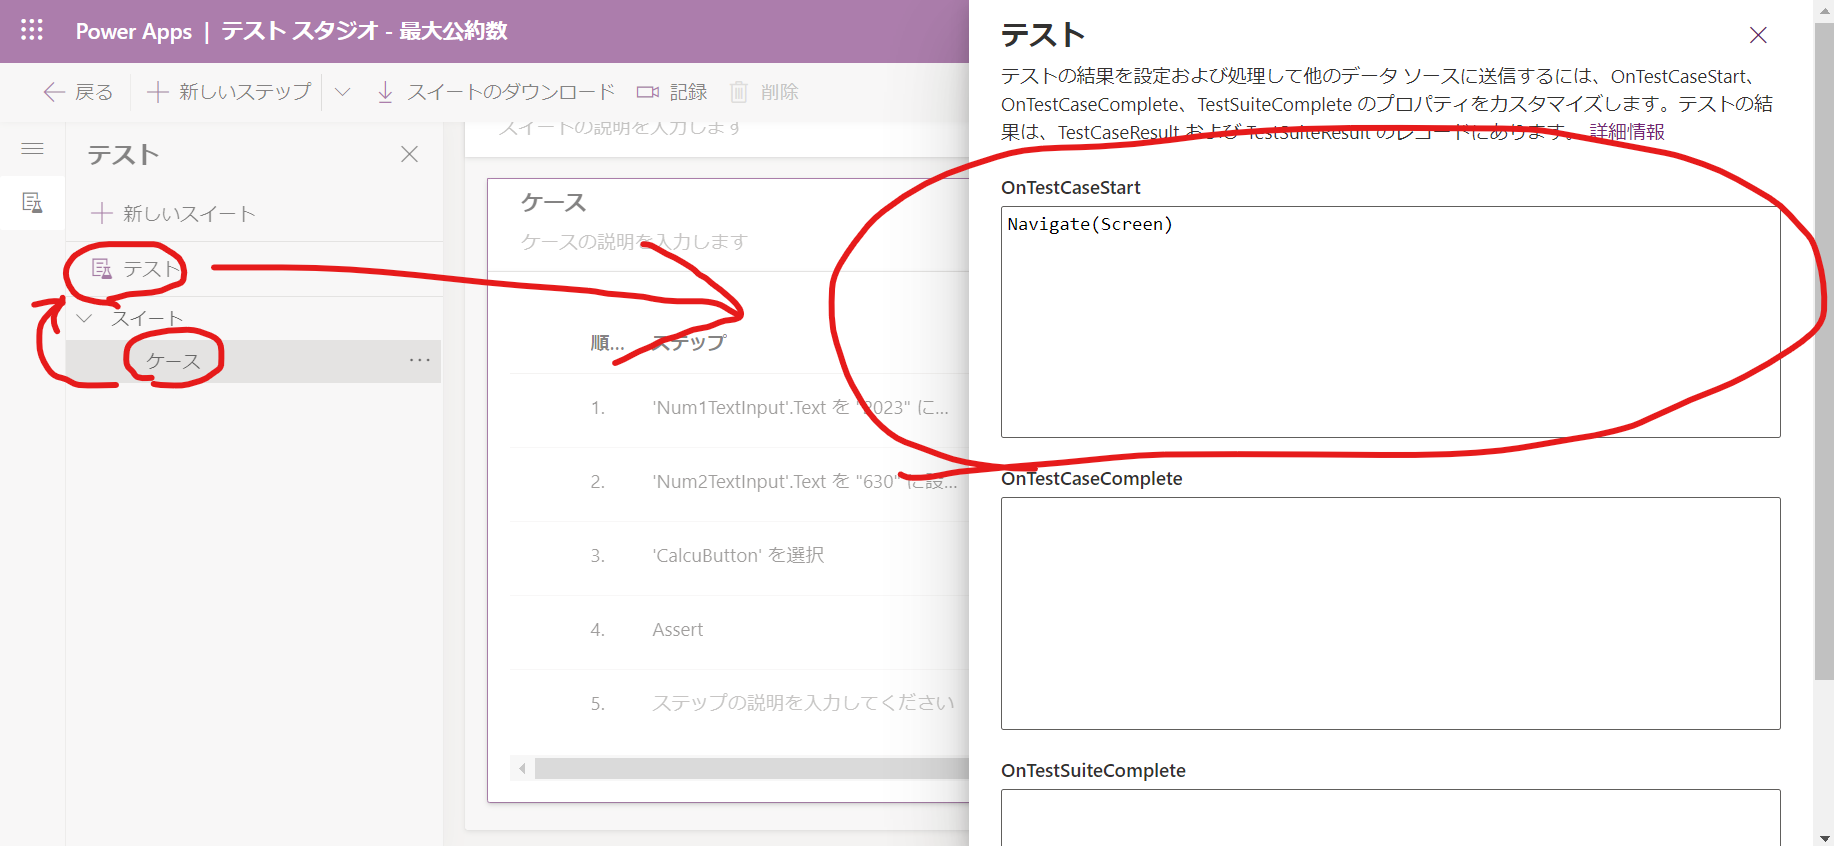Click the ケースの説明 description field
1834x846 pixels.
point(634,242)
